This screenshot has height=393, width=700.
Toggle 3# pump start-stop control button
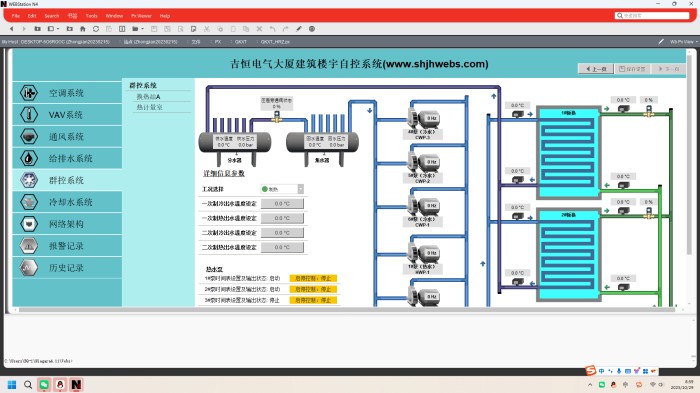(x=313, y=301)
